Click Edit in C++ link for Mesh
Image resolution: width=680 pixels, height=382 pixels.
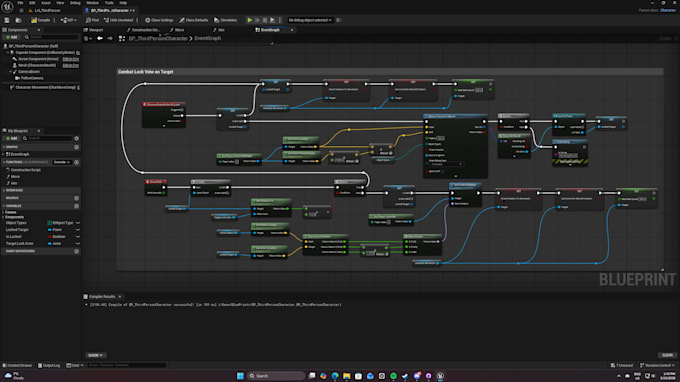71,65
